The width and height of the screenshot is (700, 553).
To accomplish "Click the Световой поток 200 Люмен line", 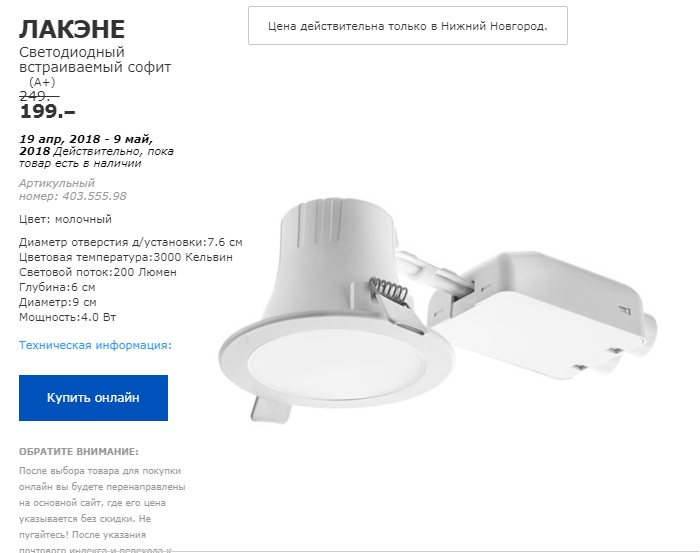I will tap(97, 272).
